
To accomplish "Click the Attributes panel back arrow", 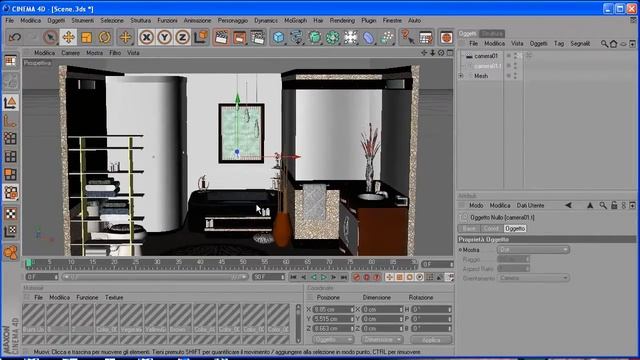I will 568,206.
